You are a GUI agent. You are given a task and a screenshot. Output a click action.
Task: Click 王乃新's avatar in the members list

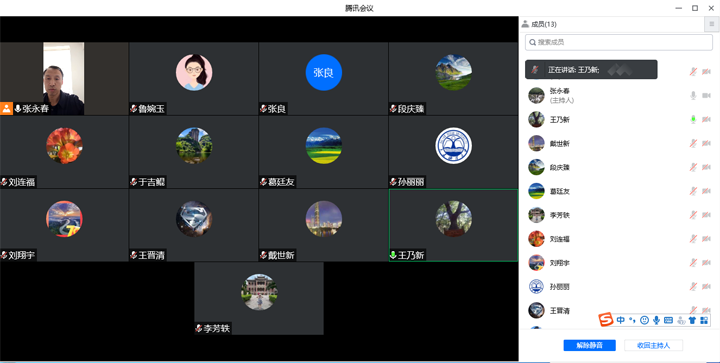coord(536,119)
